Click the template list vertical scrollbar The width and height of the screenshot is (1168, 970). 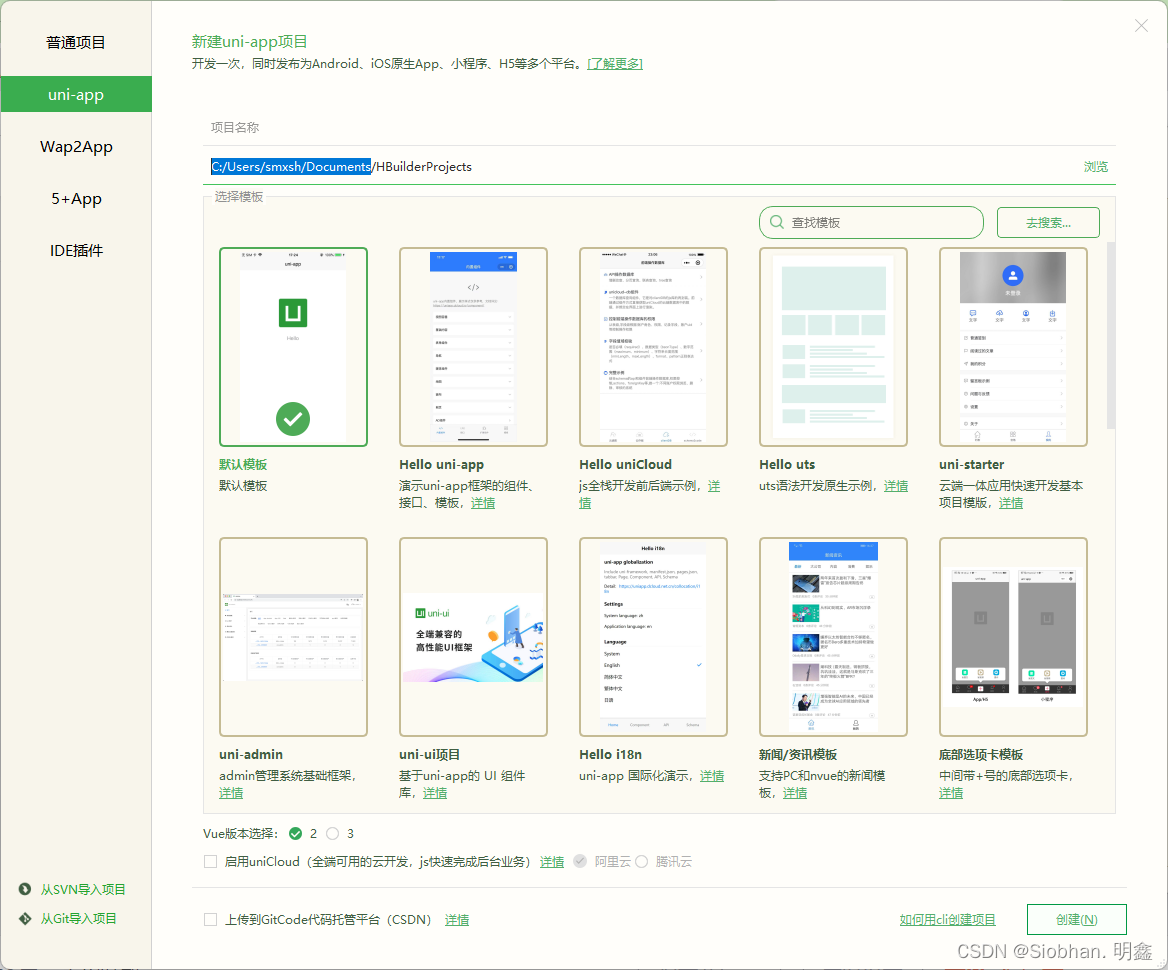point(1111,335)
